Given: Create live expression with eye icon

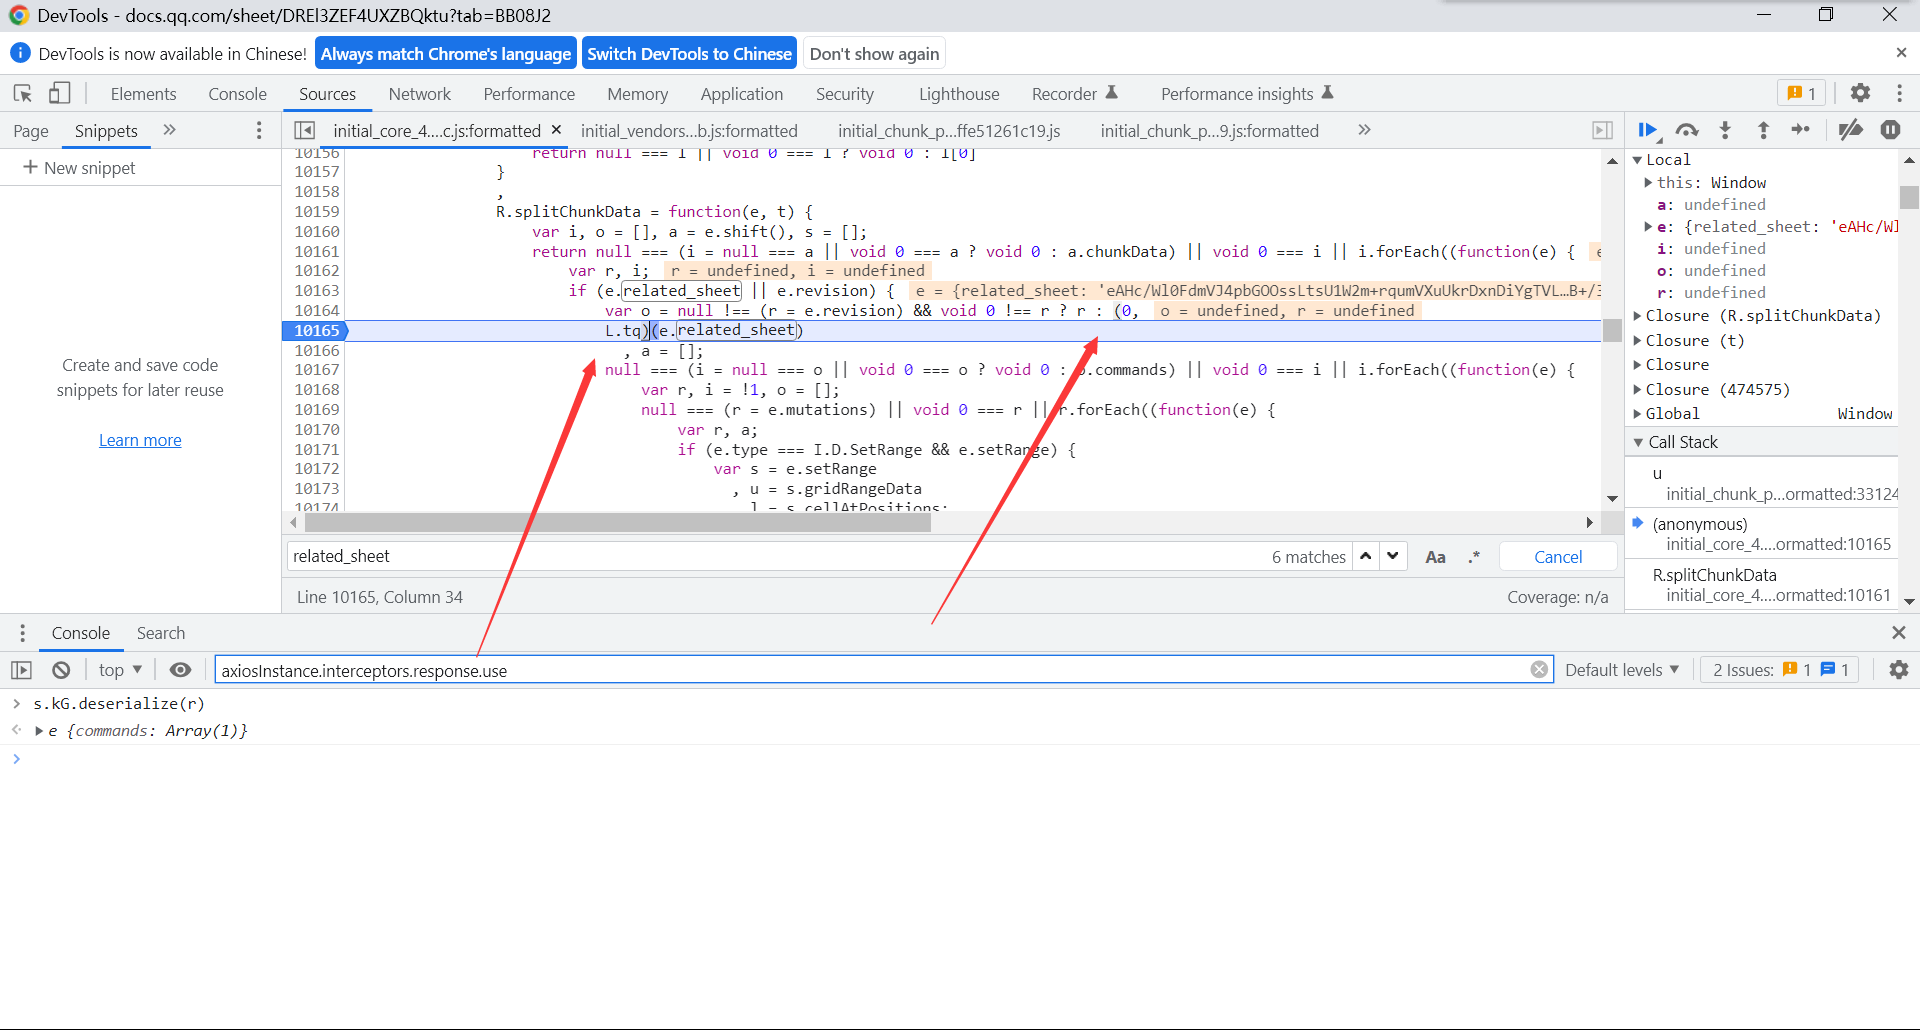Looking at the screenshot, I should coord(180,670).
